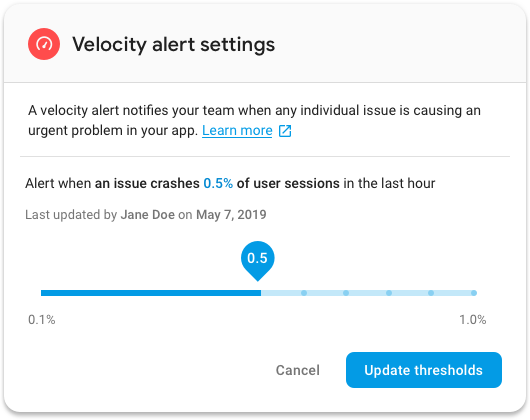Set threshold to the 0.6 tick dot
Viewport: 530px width, 420px height.
coord(304,293)
